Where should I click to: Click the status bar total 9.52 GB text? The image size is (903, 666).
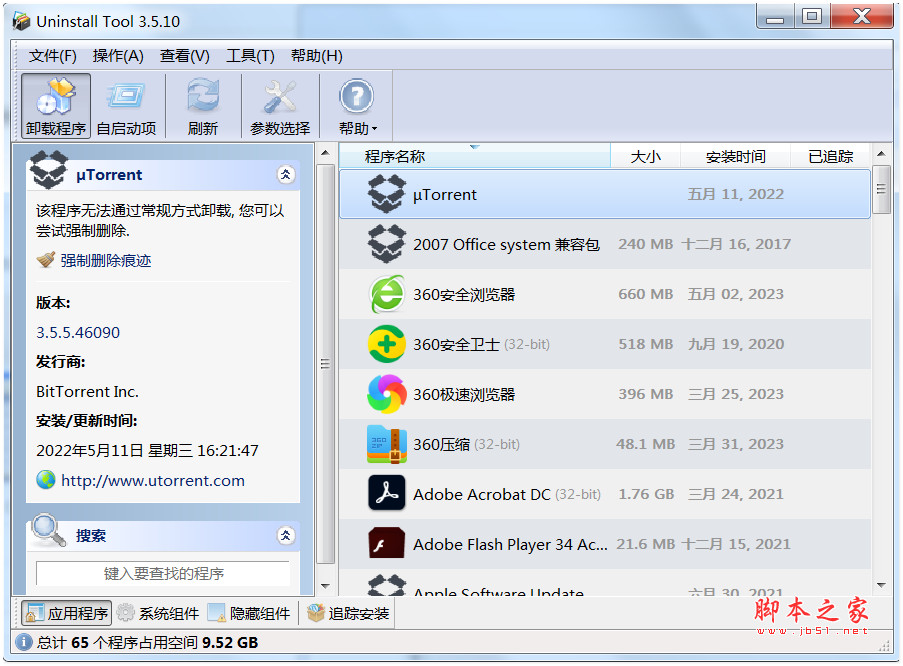pos(230,642)
